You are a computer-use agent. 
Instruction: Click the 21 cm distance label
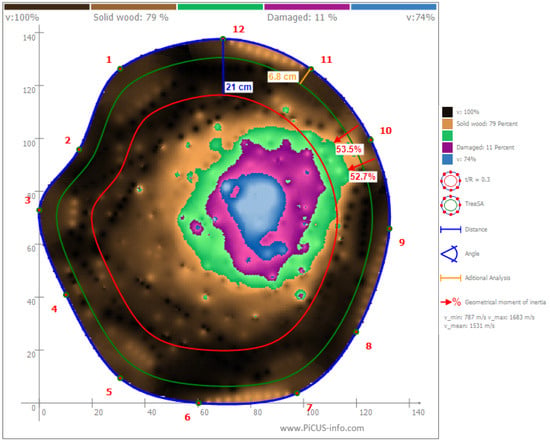pos(239,87)
